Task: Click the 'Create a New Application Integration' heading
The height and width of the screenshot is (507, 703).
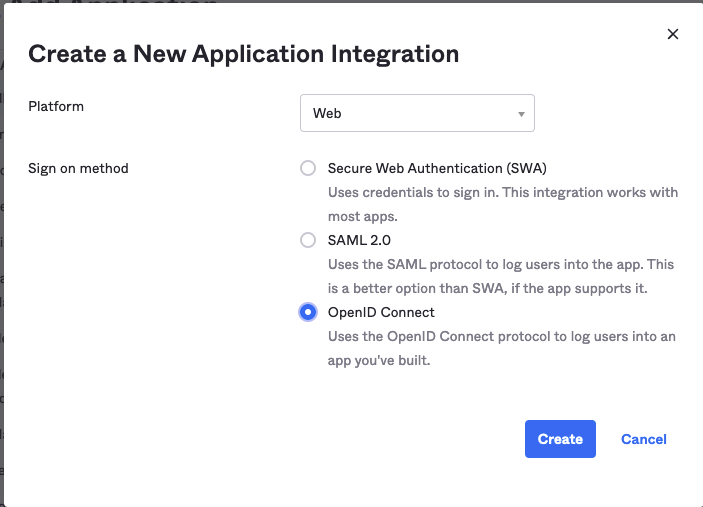Action: 243,54
